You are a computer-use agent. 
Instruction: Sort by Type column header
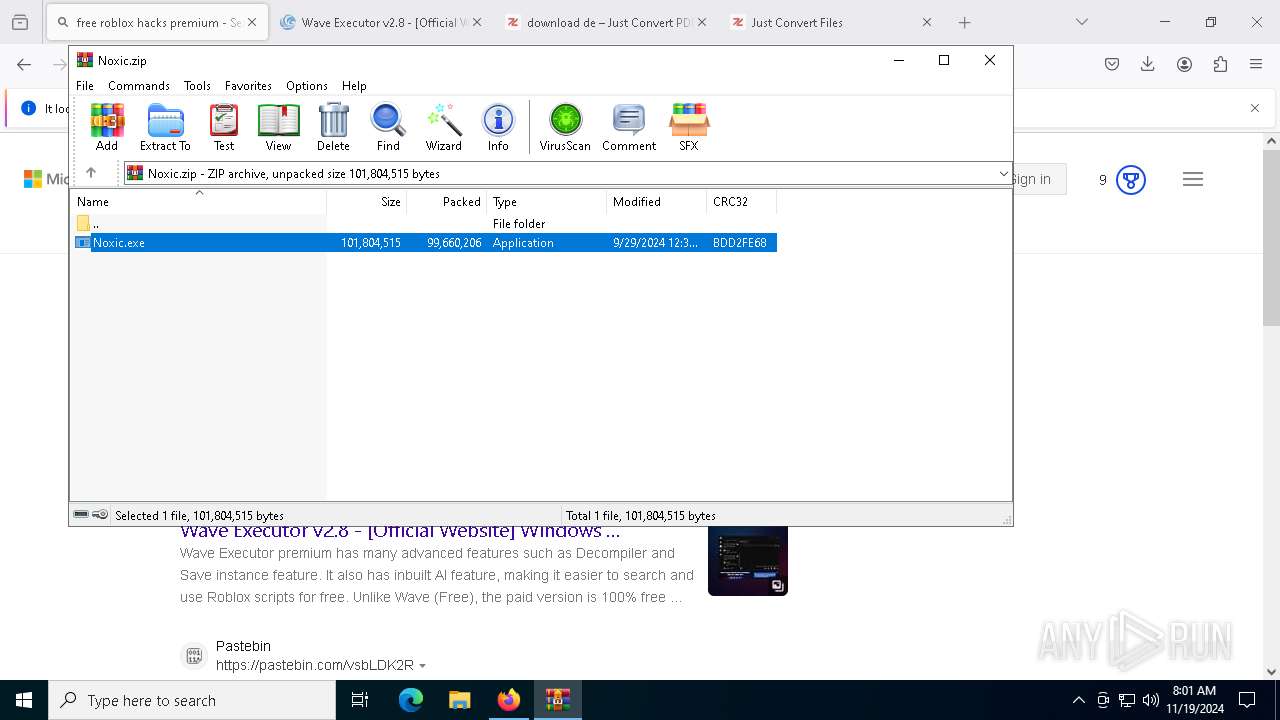coord(547,202)
